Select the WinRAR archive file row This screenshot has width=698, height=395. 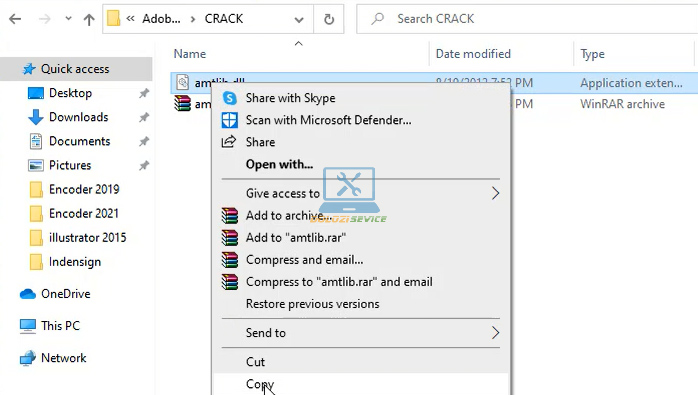click(x=434, y=104)
